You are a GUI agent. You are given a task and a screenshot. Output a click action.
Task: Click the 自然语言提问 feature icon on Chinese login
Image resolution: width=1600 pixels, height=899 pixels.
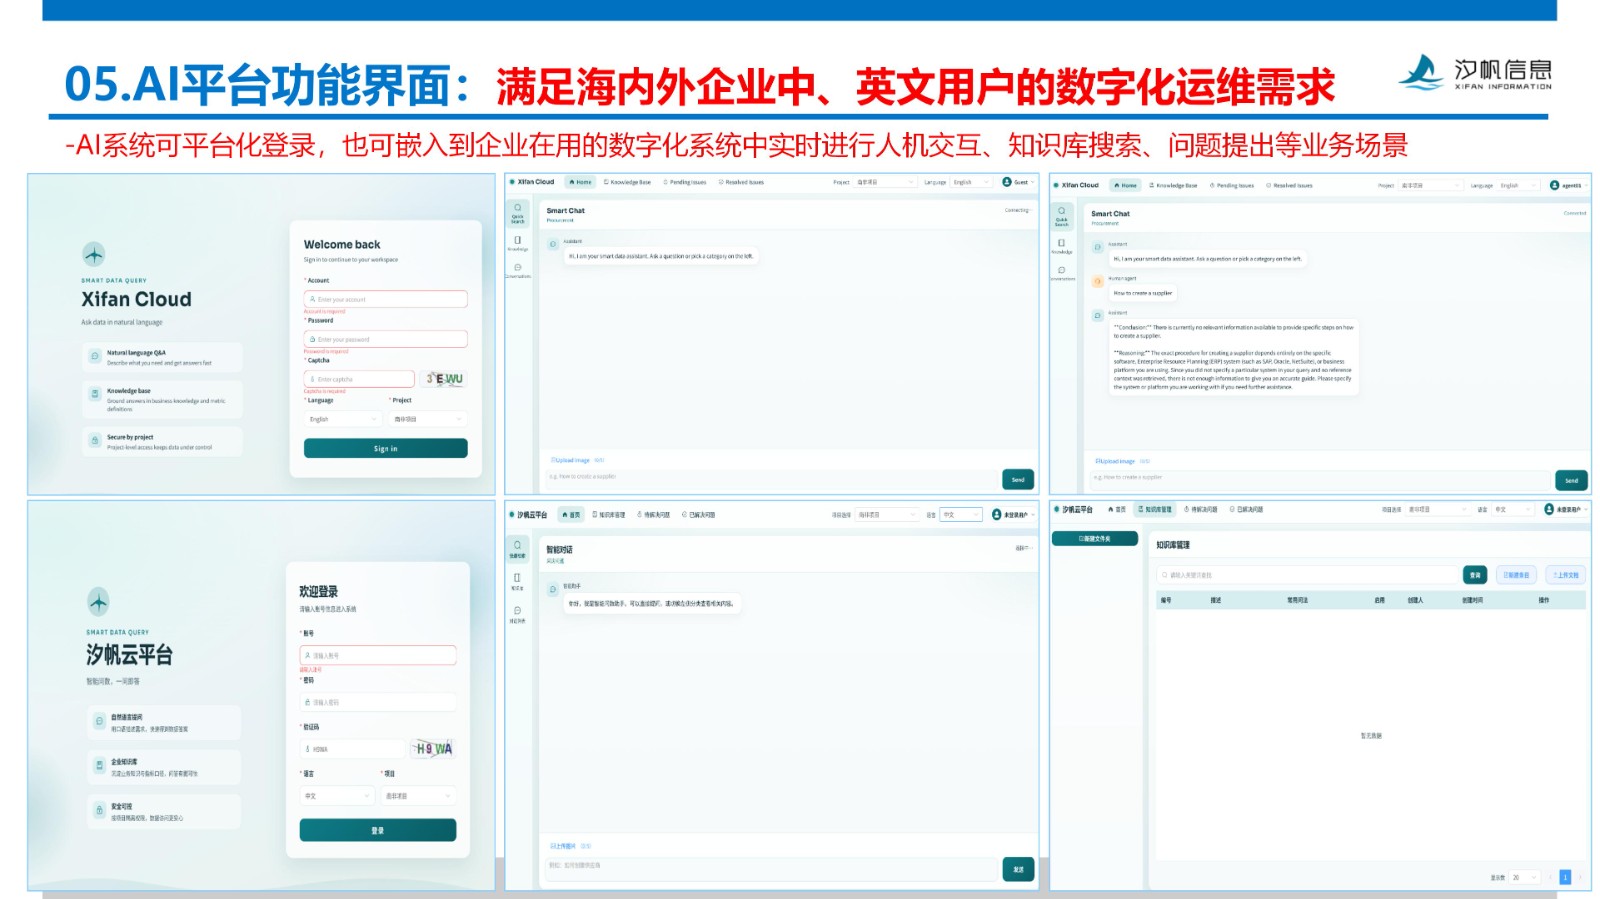[x=99, y=721]
